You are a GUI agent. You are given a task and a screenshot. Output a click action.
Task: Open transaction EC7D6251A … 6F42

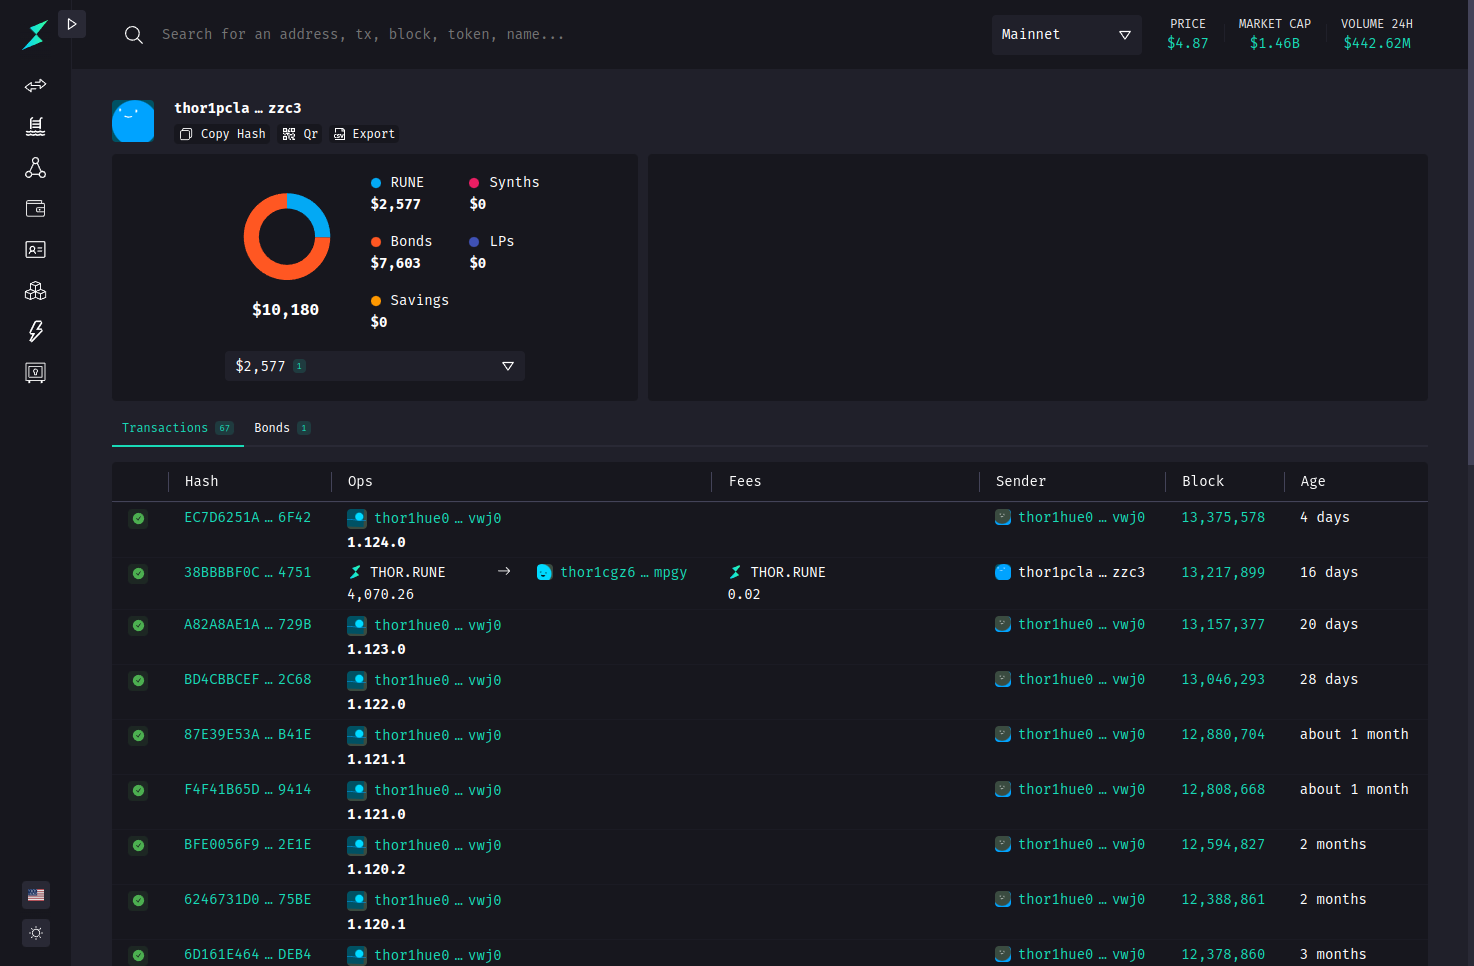click(x=247, y=517)
